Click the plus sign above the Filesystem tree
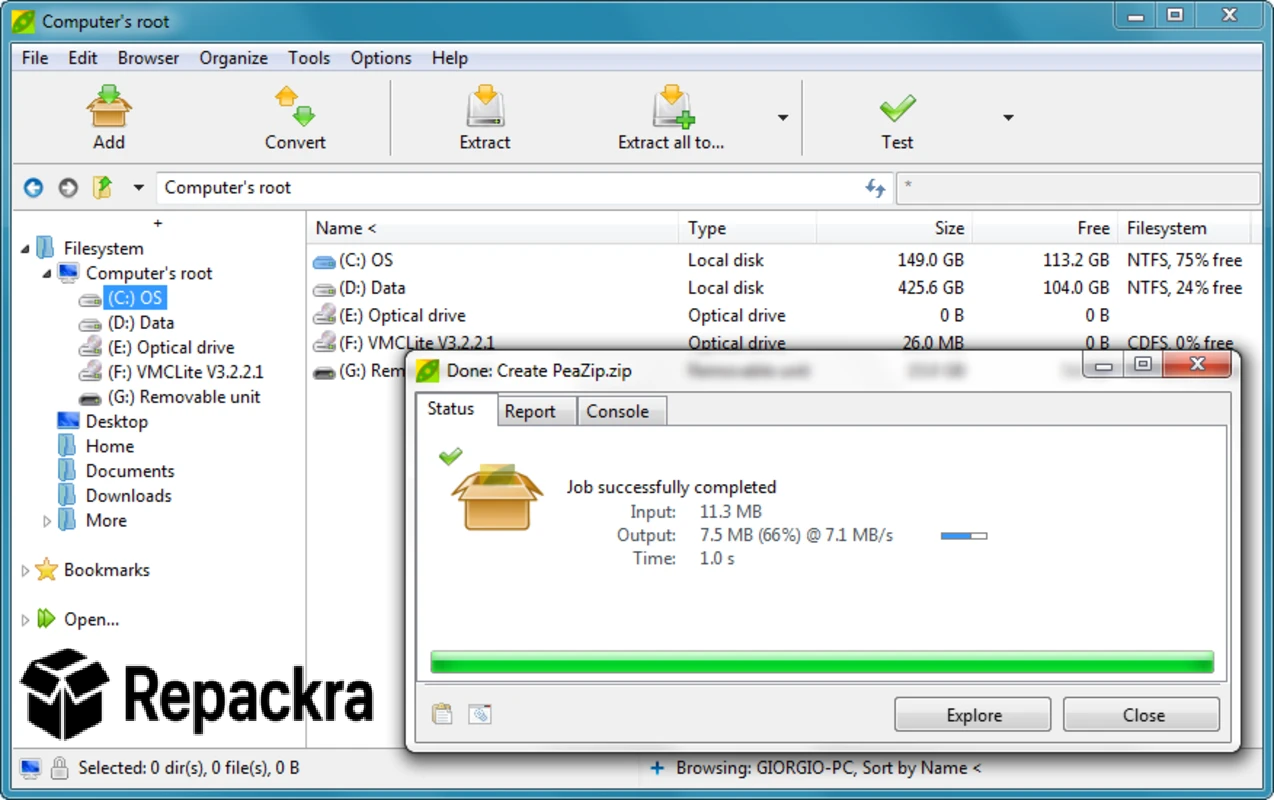This screenshot has height=800, width=1274. point(157,224)
